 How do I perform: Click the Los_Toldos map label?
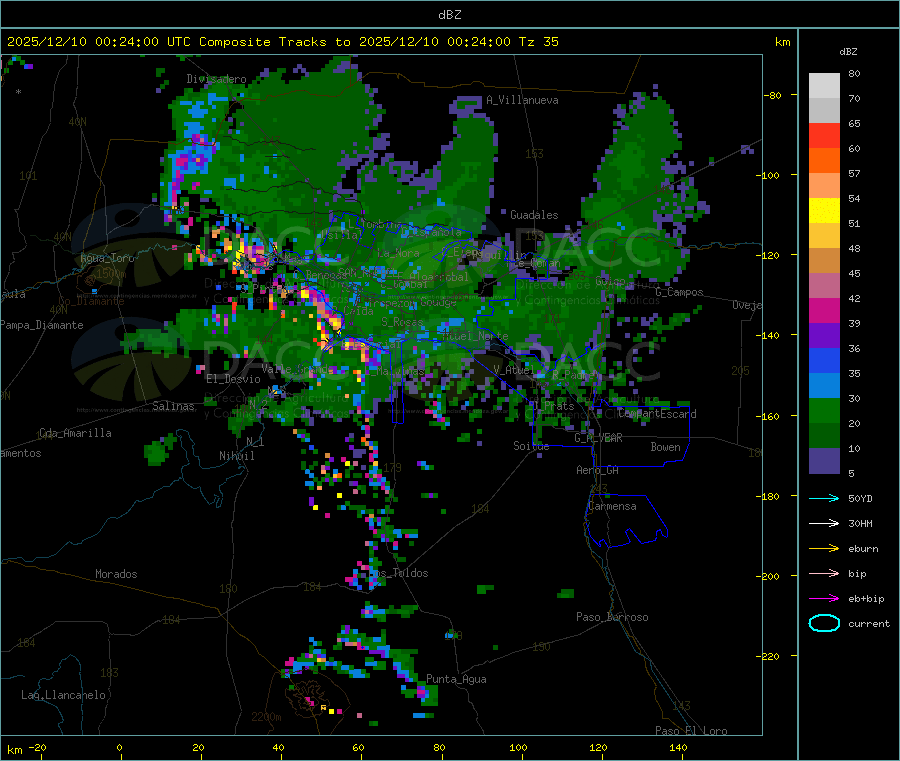(398, 573)
